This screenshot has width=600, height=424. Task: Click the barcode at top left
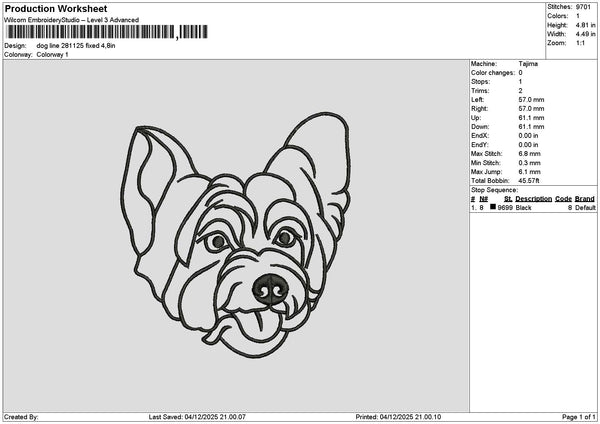coord(107,32)
